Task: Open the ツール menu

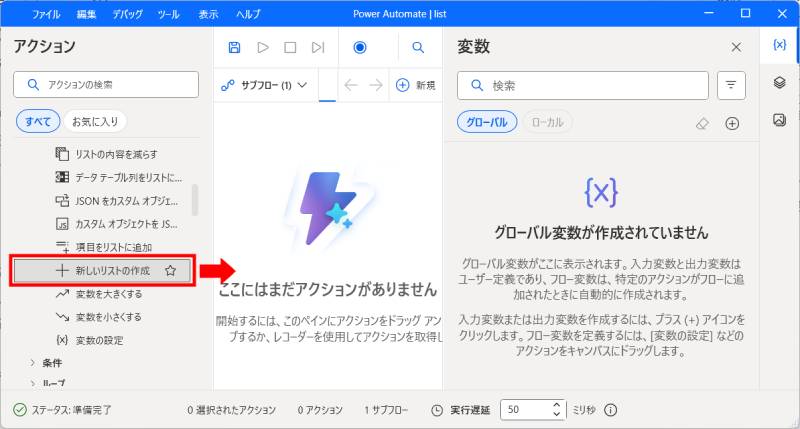Action: tap(168, 14)
